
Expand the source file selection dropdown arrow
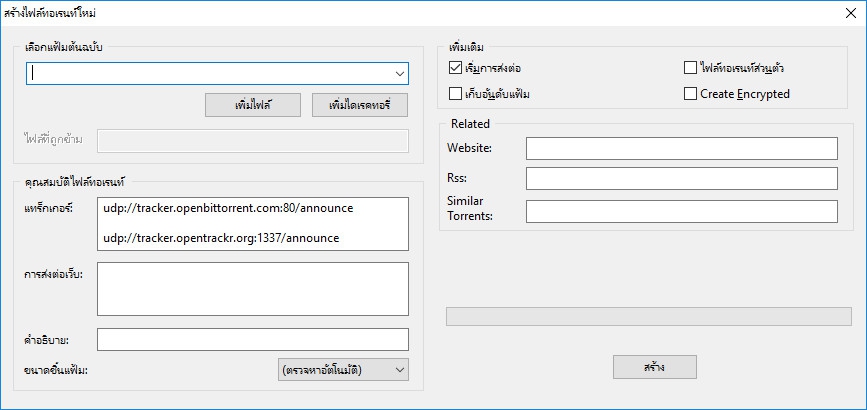click(399, 73)
